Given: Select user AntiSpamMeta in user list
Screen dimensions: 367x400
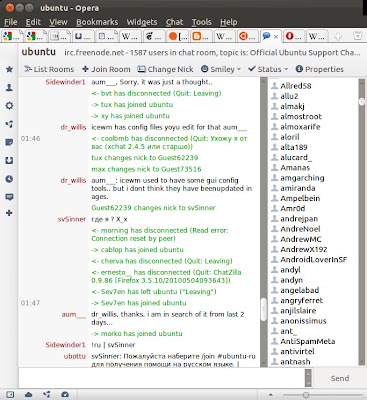Looking at the screenshot, I should pos(307,341).
